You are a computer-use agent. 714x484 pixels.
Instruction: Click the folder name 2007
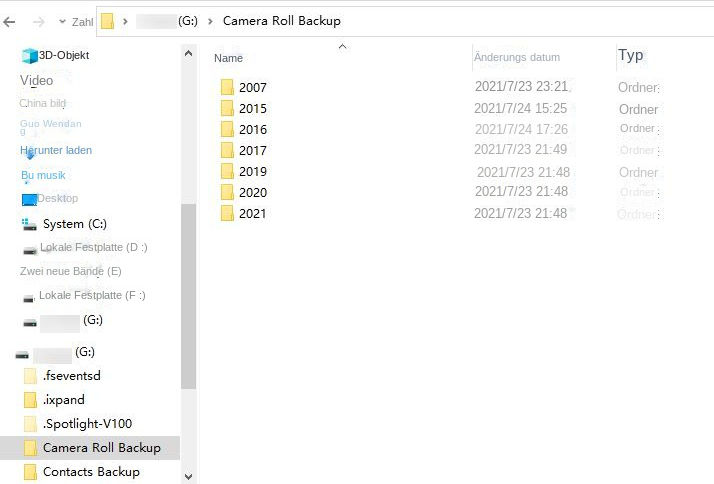click(x=253, y=87)
